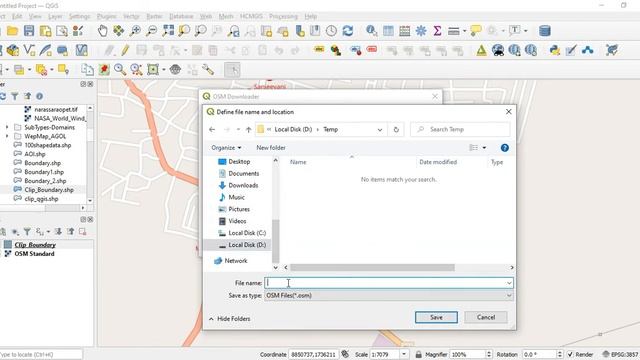Open the Scale dropdown in status bar
The height and width of the screenshot is (360, 640).
click(x=404, y=354)
